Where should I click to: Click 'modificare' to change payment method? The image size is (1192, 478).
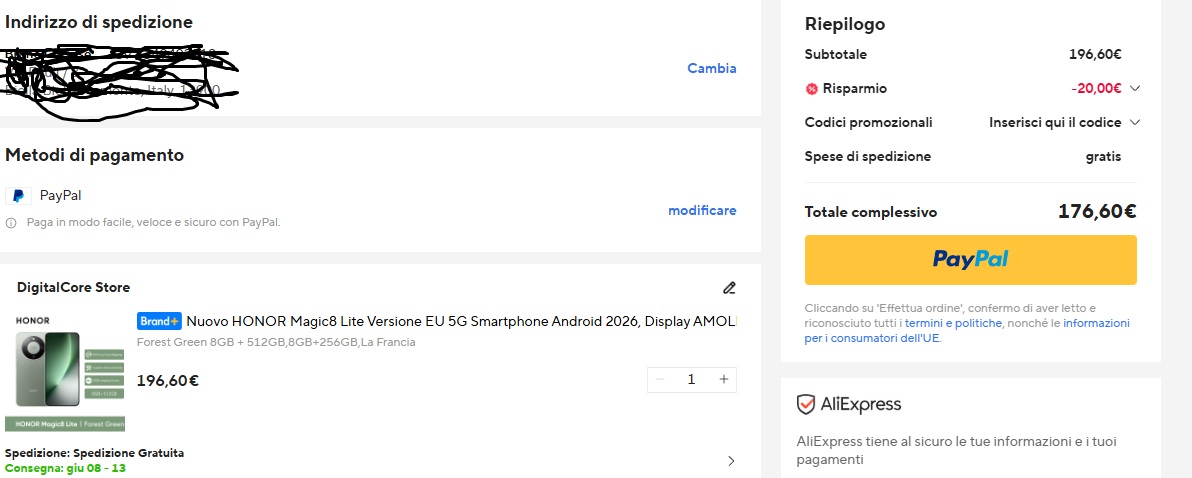(x=702, y=211)
